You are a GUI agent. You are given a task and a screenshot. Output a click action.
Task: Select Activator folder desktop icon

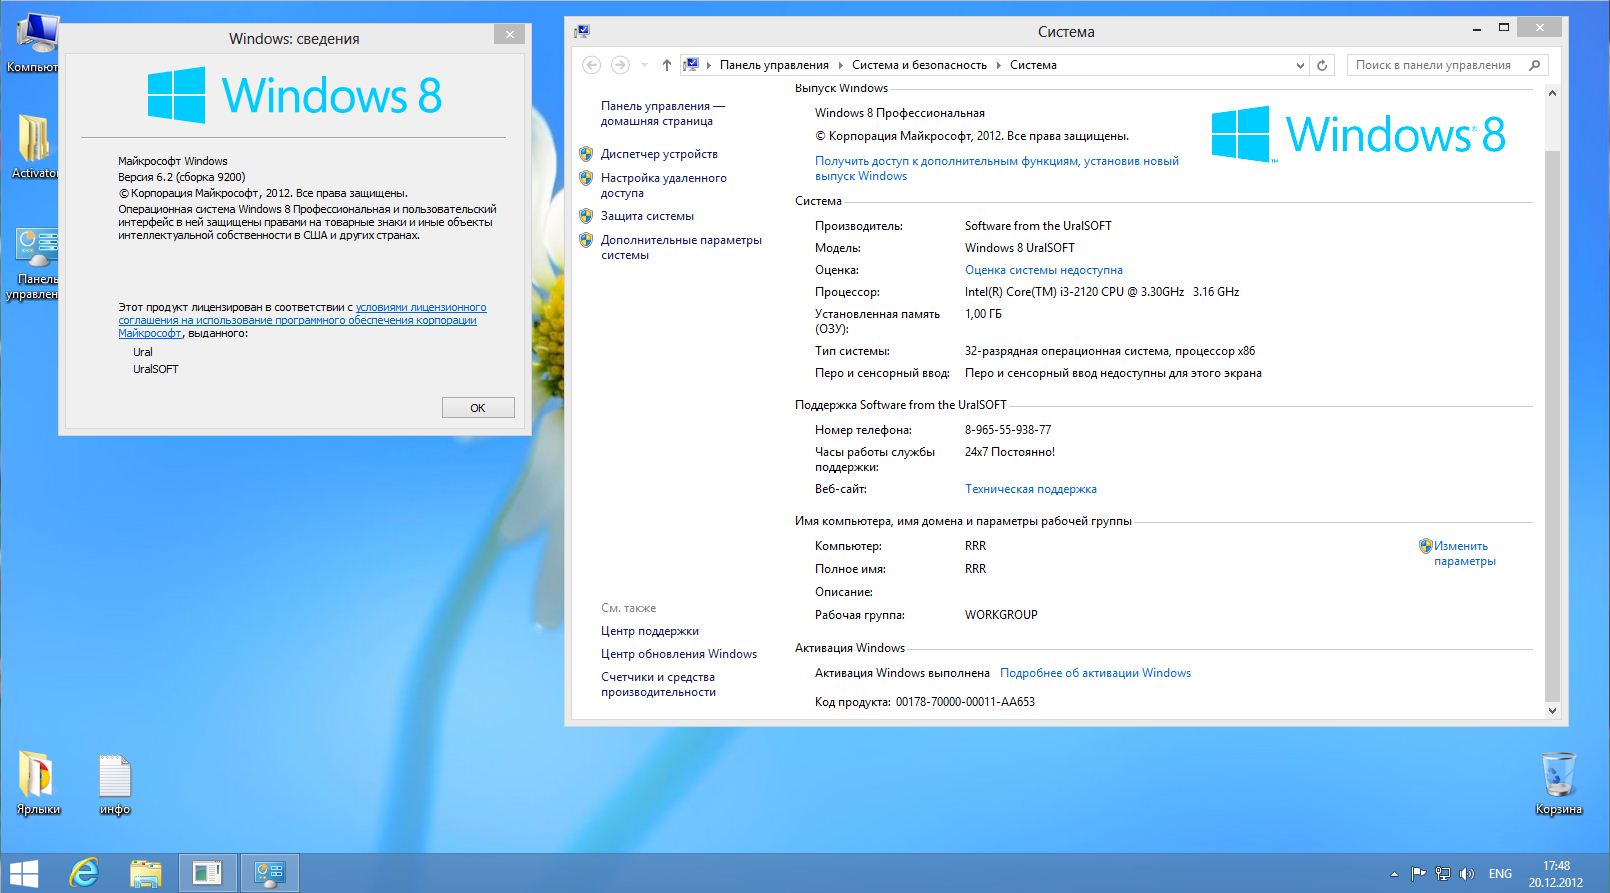pyautogui.click(x=33, y=146)
